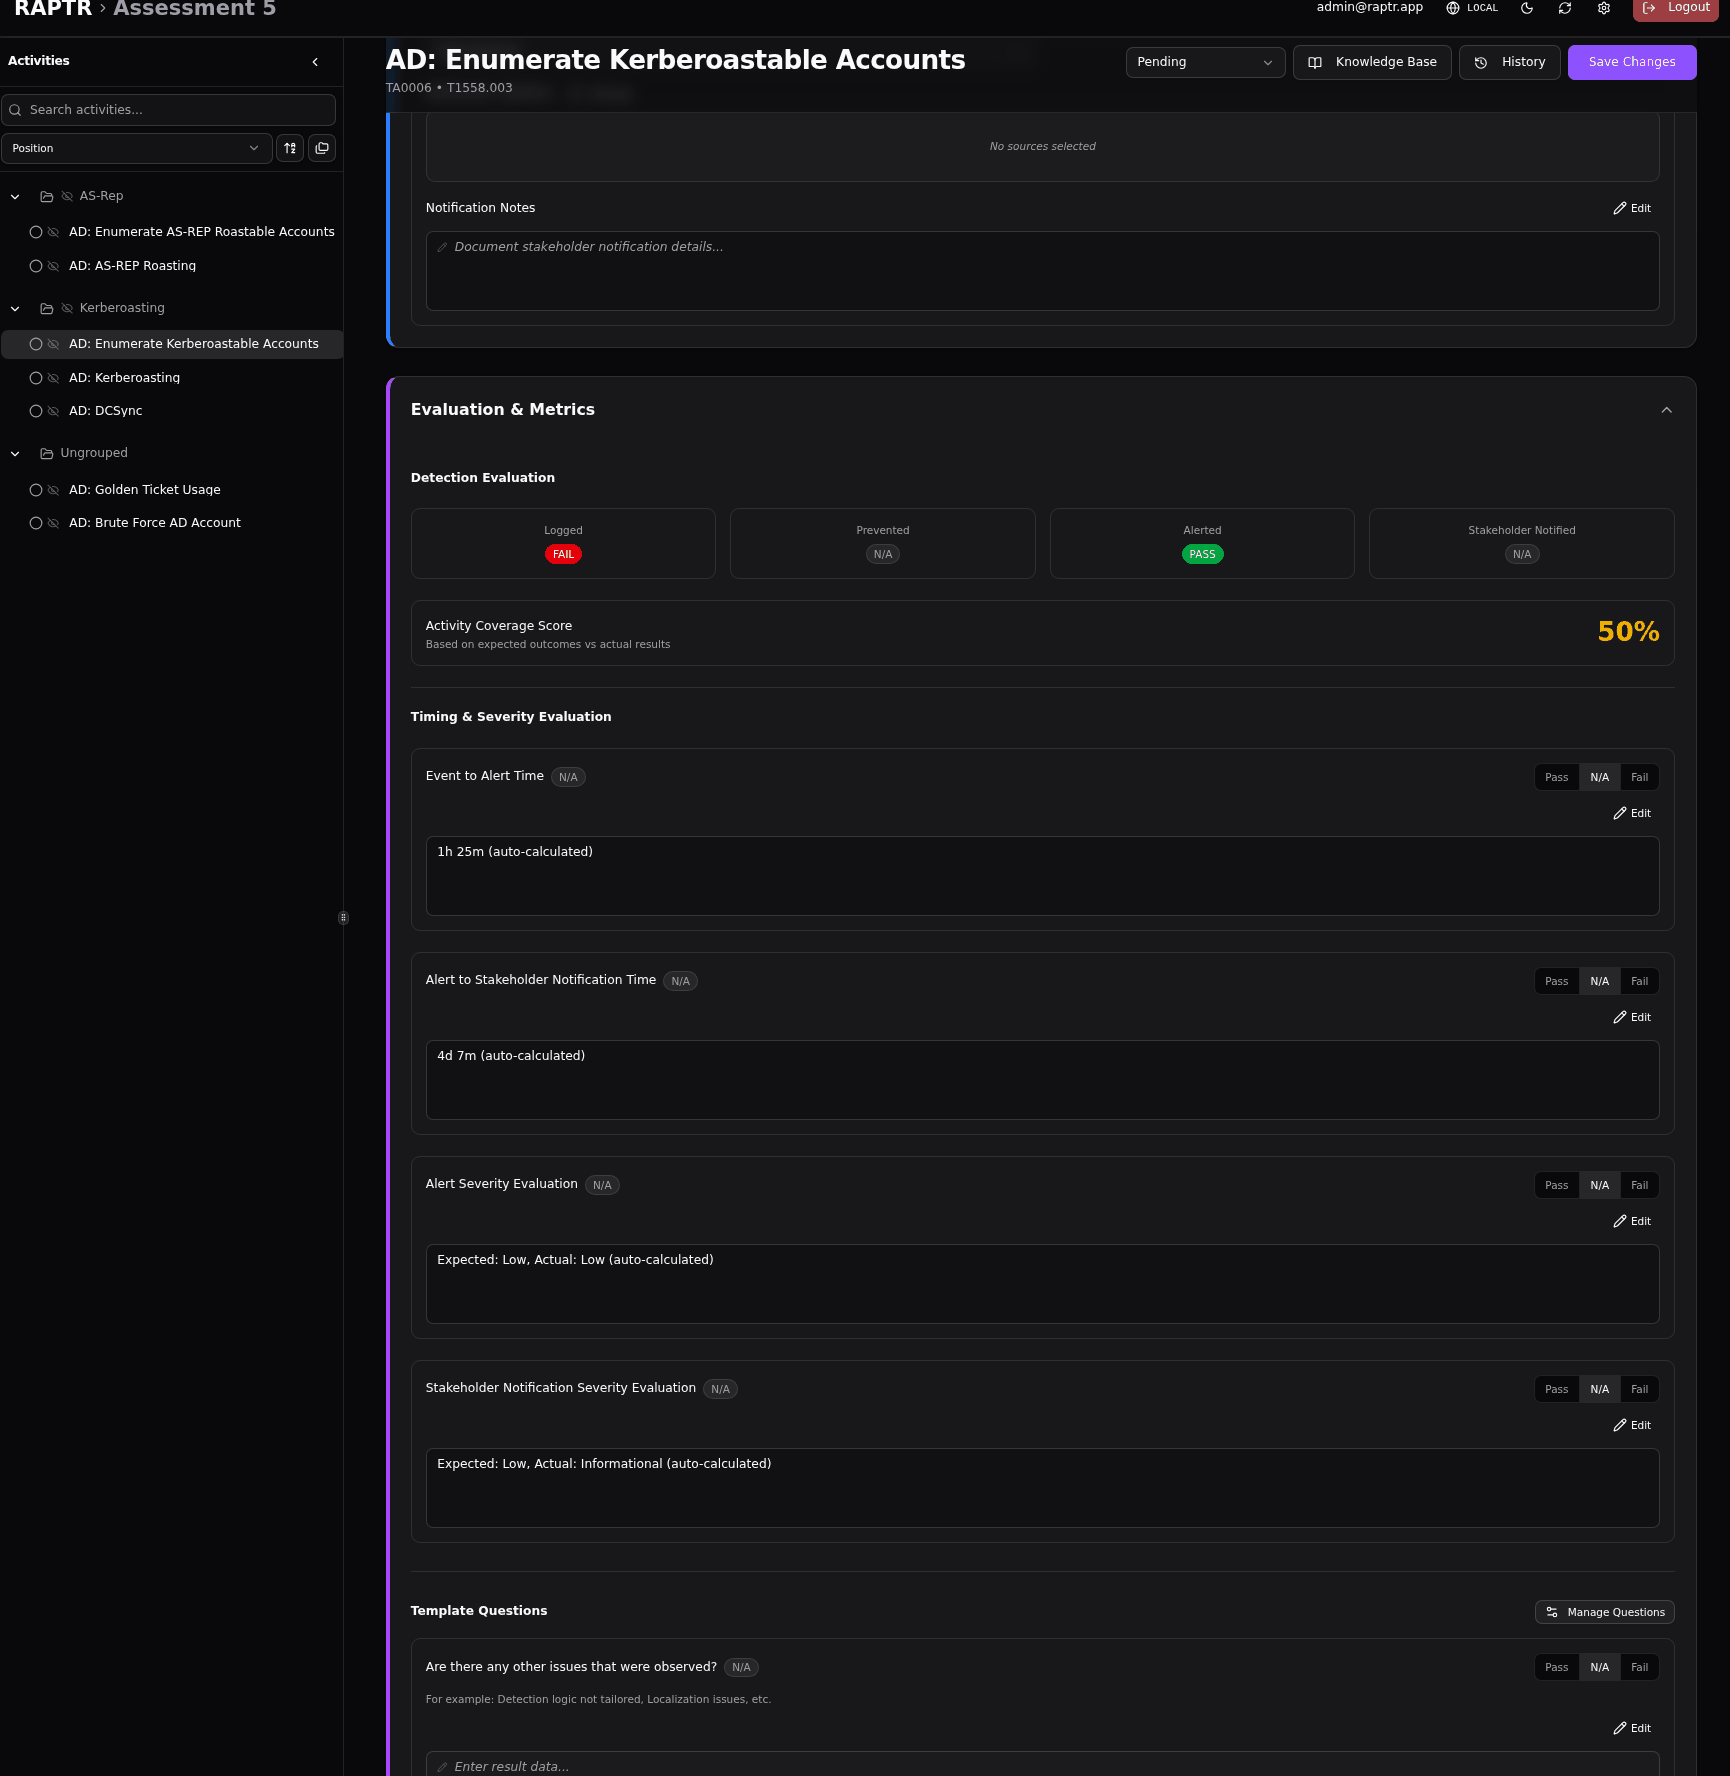This screenshot has height=1776, width=1730.
Task: Click the refresh sync icon in header
Action: tap(1565, 8)
